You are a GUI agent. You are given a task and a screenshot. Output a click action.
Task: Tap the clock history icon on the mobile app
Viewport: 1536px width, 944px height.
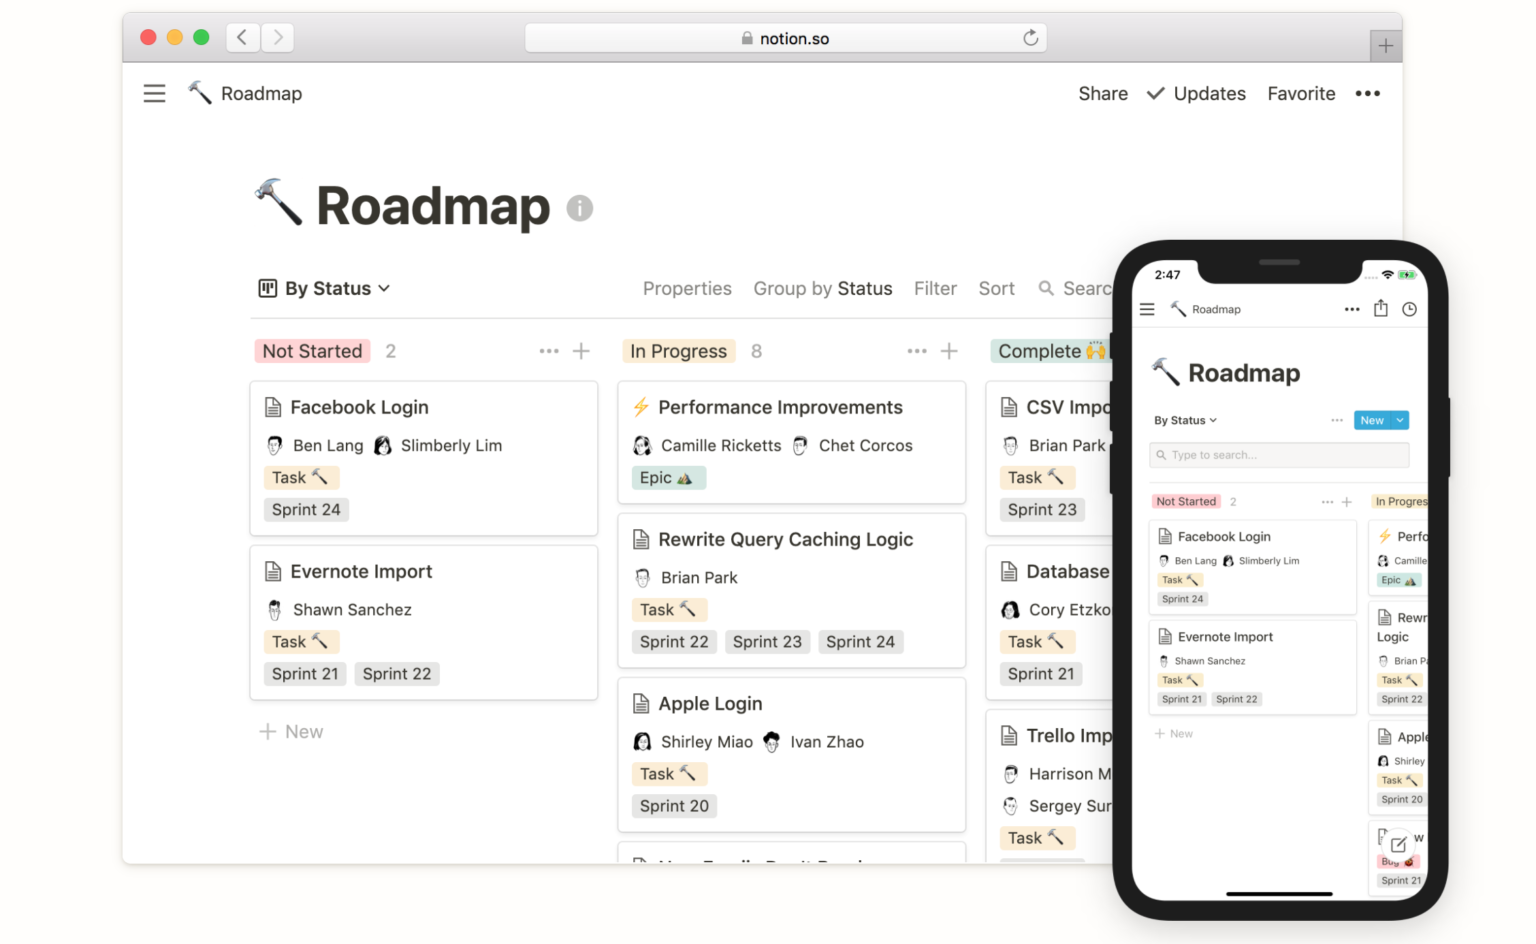[x=1410, y=309]
